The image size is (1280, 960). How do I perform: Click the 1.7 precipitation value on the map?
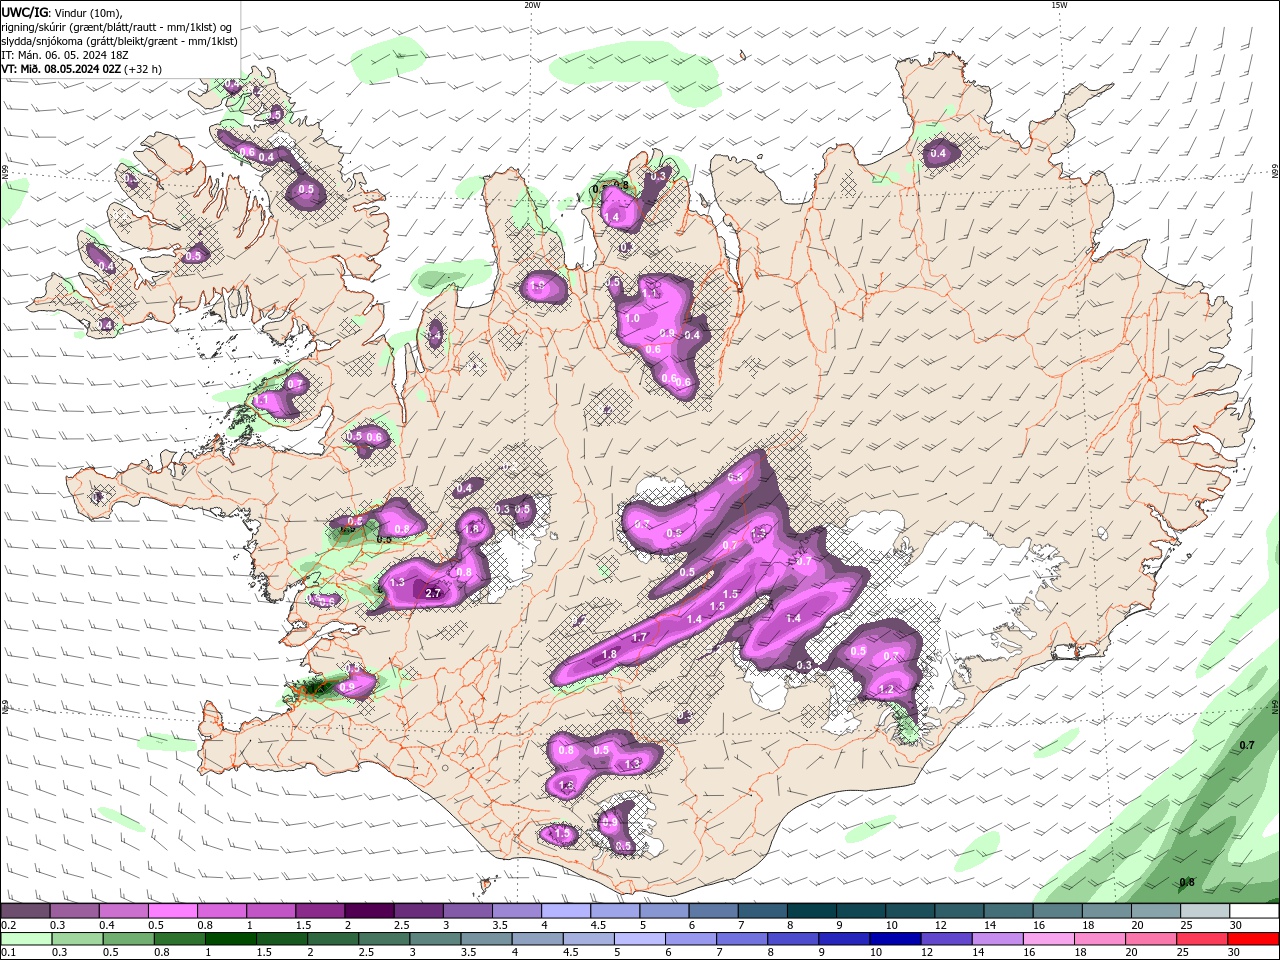(640, 637)
